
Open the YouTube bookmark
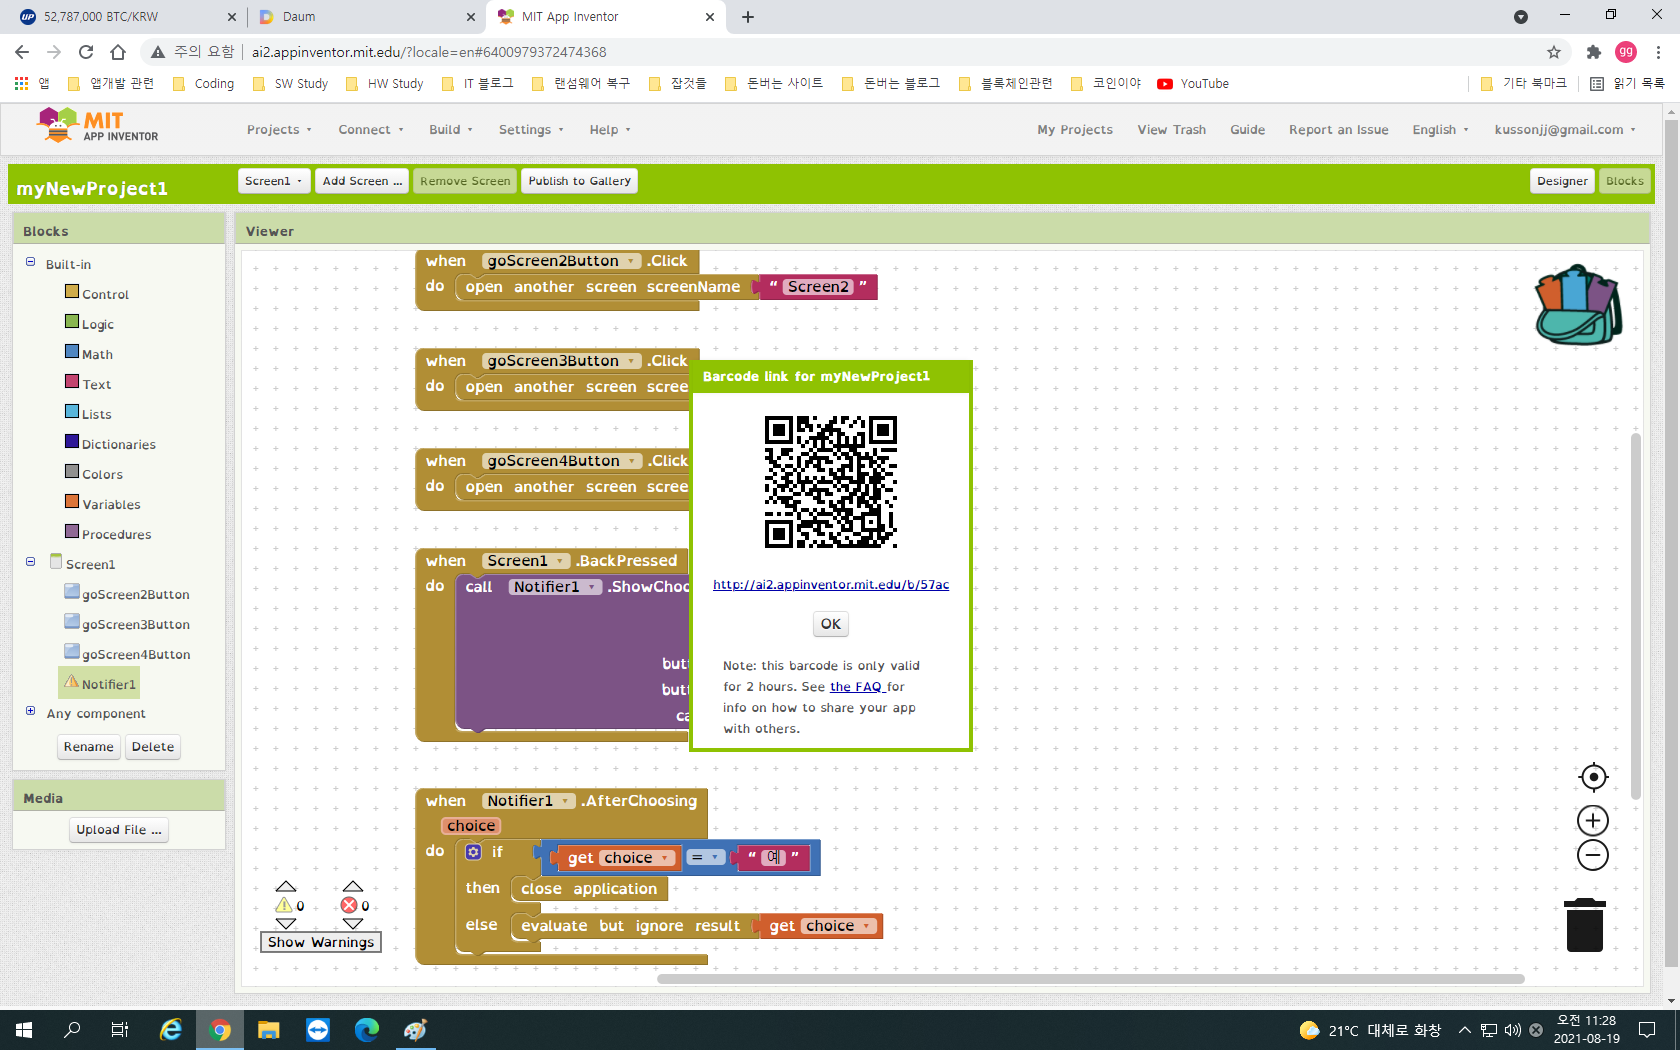(x=1193, y=84)
